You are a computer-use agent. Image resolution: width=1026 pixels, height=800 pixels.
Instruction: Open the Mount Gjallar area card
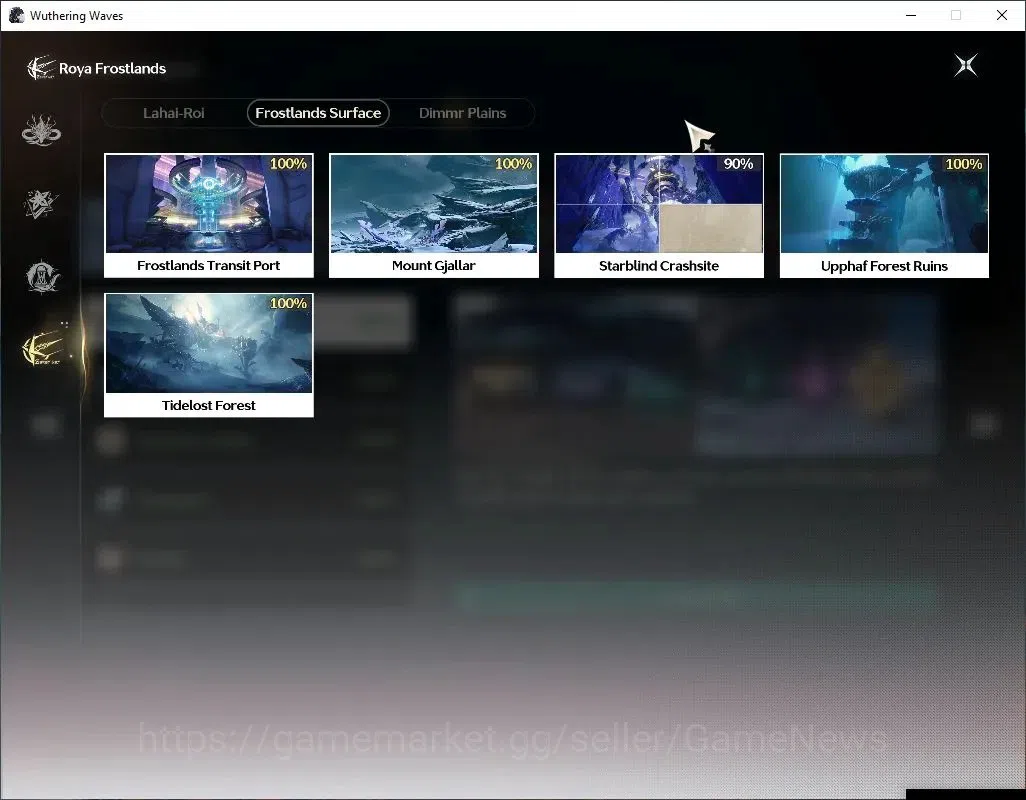coord(434,216)
